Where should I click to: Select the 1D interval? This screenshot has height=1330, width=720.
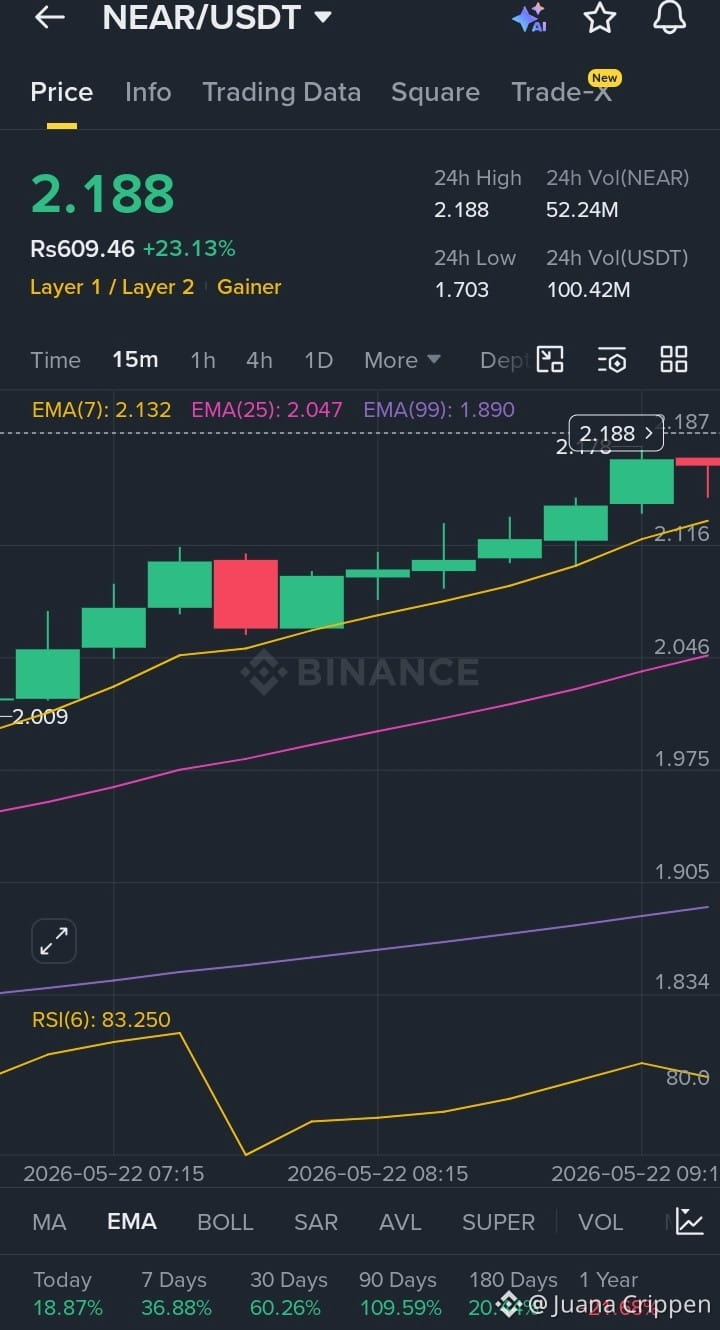tap(318, 360)
